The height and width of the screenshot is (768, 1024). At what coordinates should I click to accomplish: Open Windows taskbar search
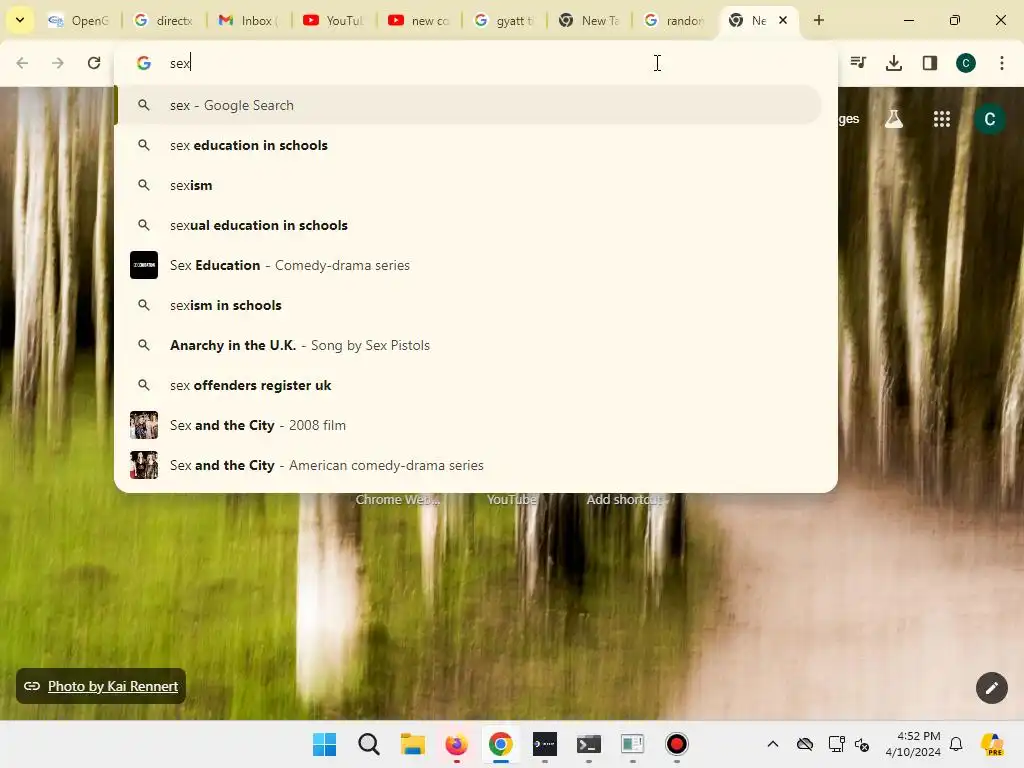point(368,744)
